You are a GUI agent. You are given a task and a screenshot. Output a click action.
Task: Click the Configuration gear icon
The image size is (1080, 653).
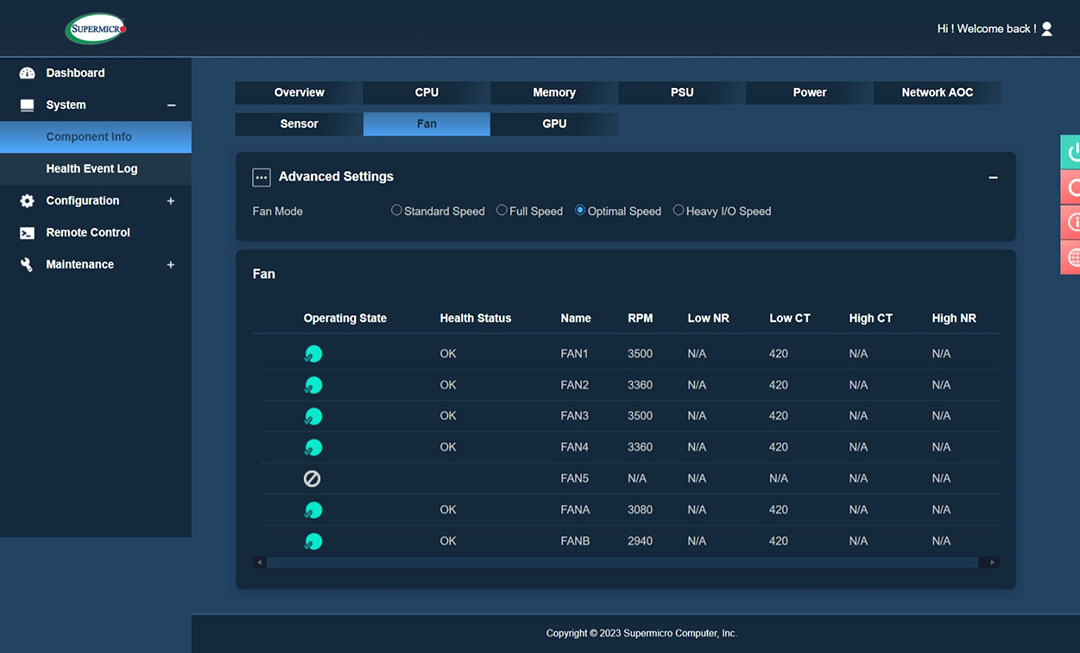click(x=27, y=200)
